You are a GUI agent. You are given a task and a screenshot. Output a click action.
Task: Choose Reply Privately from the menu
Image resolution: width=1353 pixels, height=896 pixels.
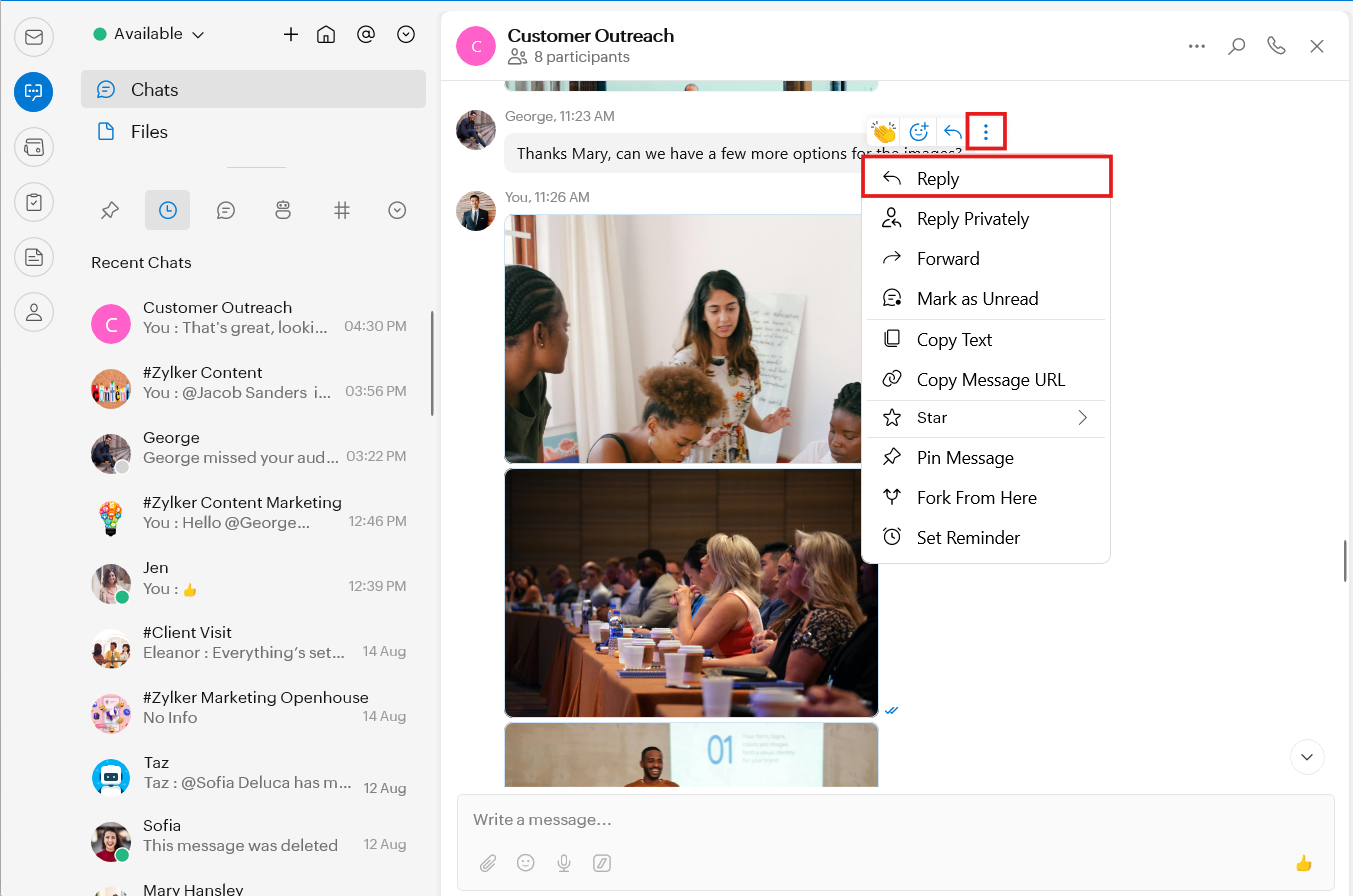(x=986, y=219)
